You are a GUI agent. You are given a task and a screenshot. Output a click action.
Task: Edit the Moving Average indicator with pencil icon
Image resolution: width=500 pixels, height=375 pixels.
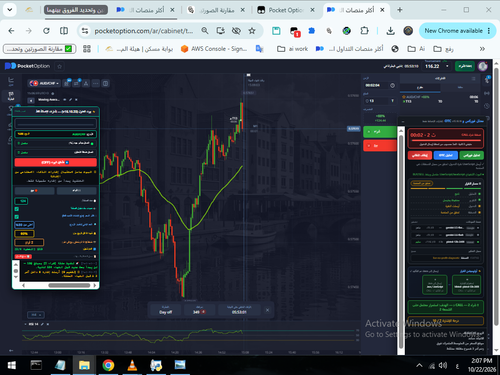point(70,100)
